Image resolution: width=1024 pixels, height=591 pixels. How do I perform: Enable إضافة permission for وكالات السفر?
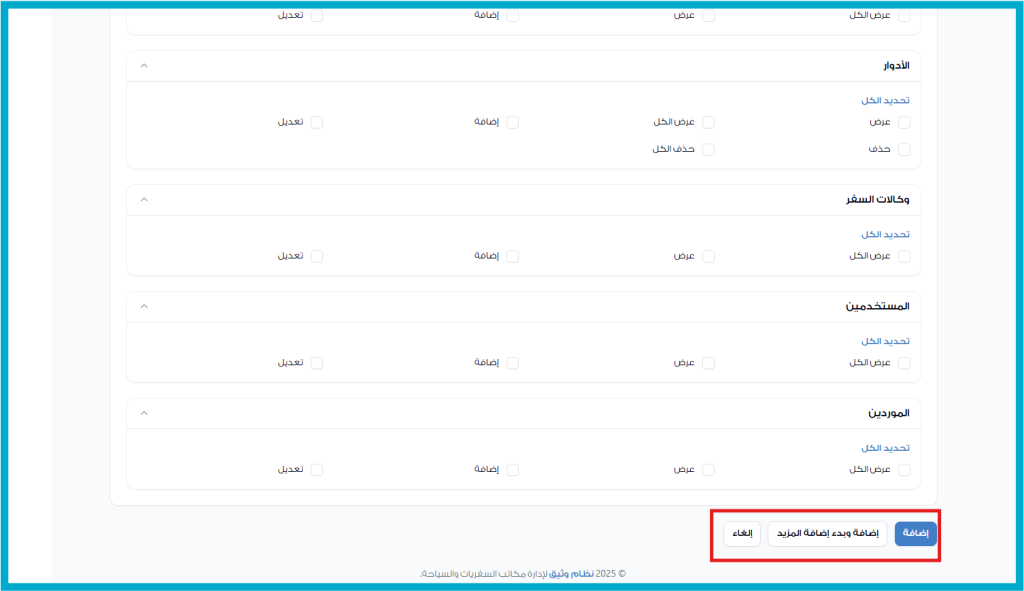pos(512,256)
